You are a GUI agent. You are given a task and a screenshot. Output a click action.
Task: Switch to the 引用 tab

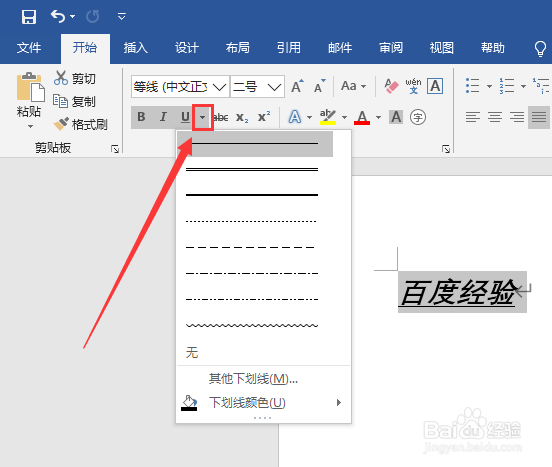(289, 48)
